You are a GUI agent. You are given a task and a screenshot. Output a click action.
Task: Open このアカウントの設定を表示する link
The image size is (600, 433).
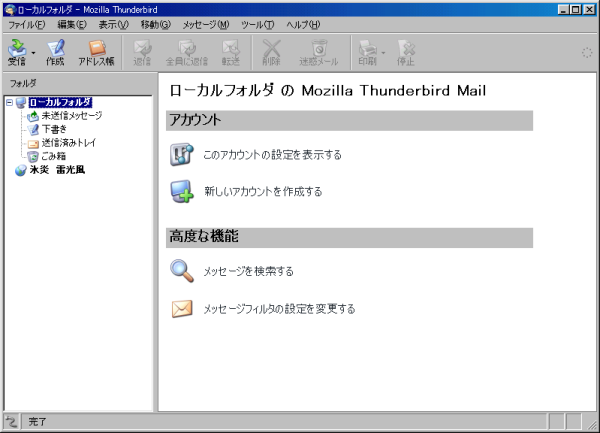(272, 155)
